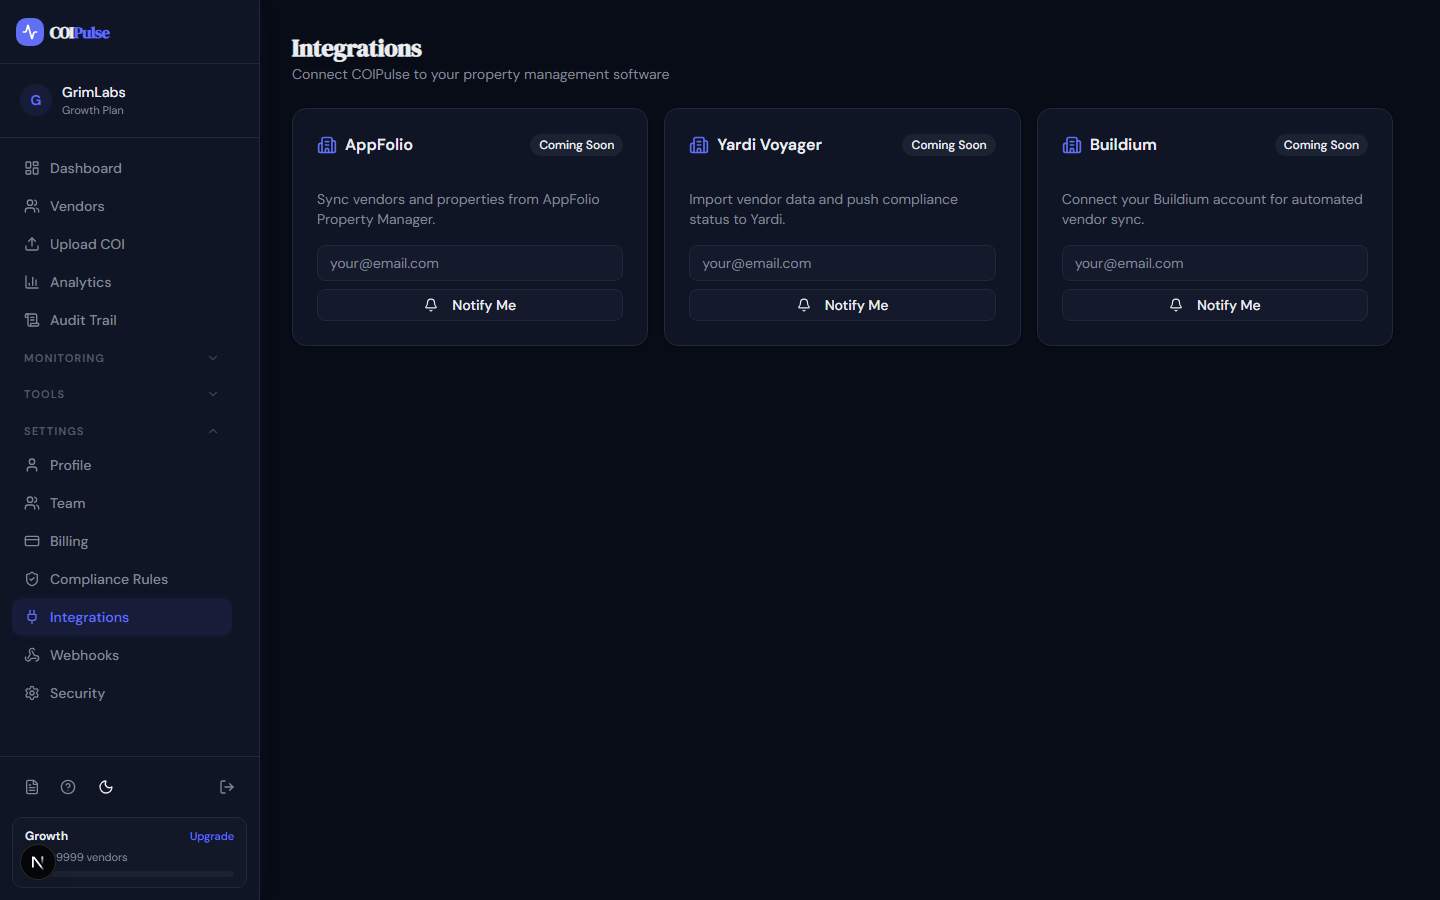Click the help question mark icon

[x=68, y=787]
